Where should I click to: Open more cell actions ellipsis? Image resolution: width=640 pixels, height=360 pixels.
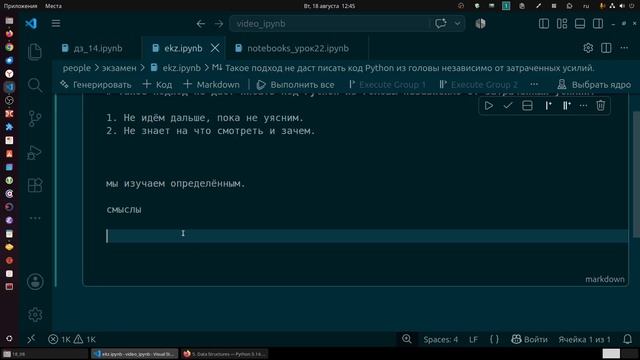583,106
